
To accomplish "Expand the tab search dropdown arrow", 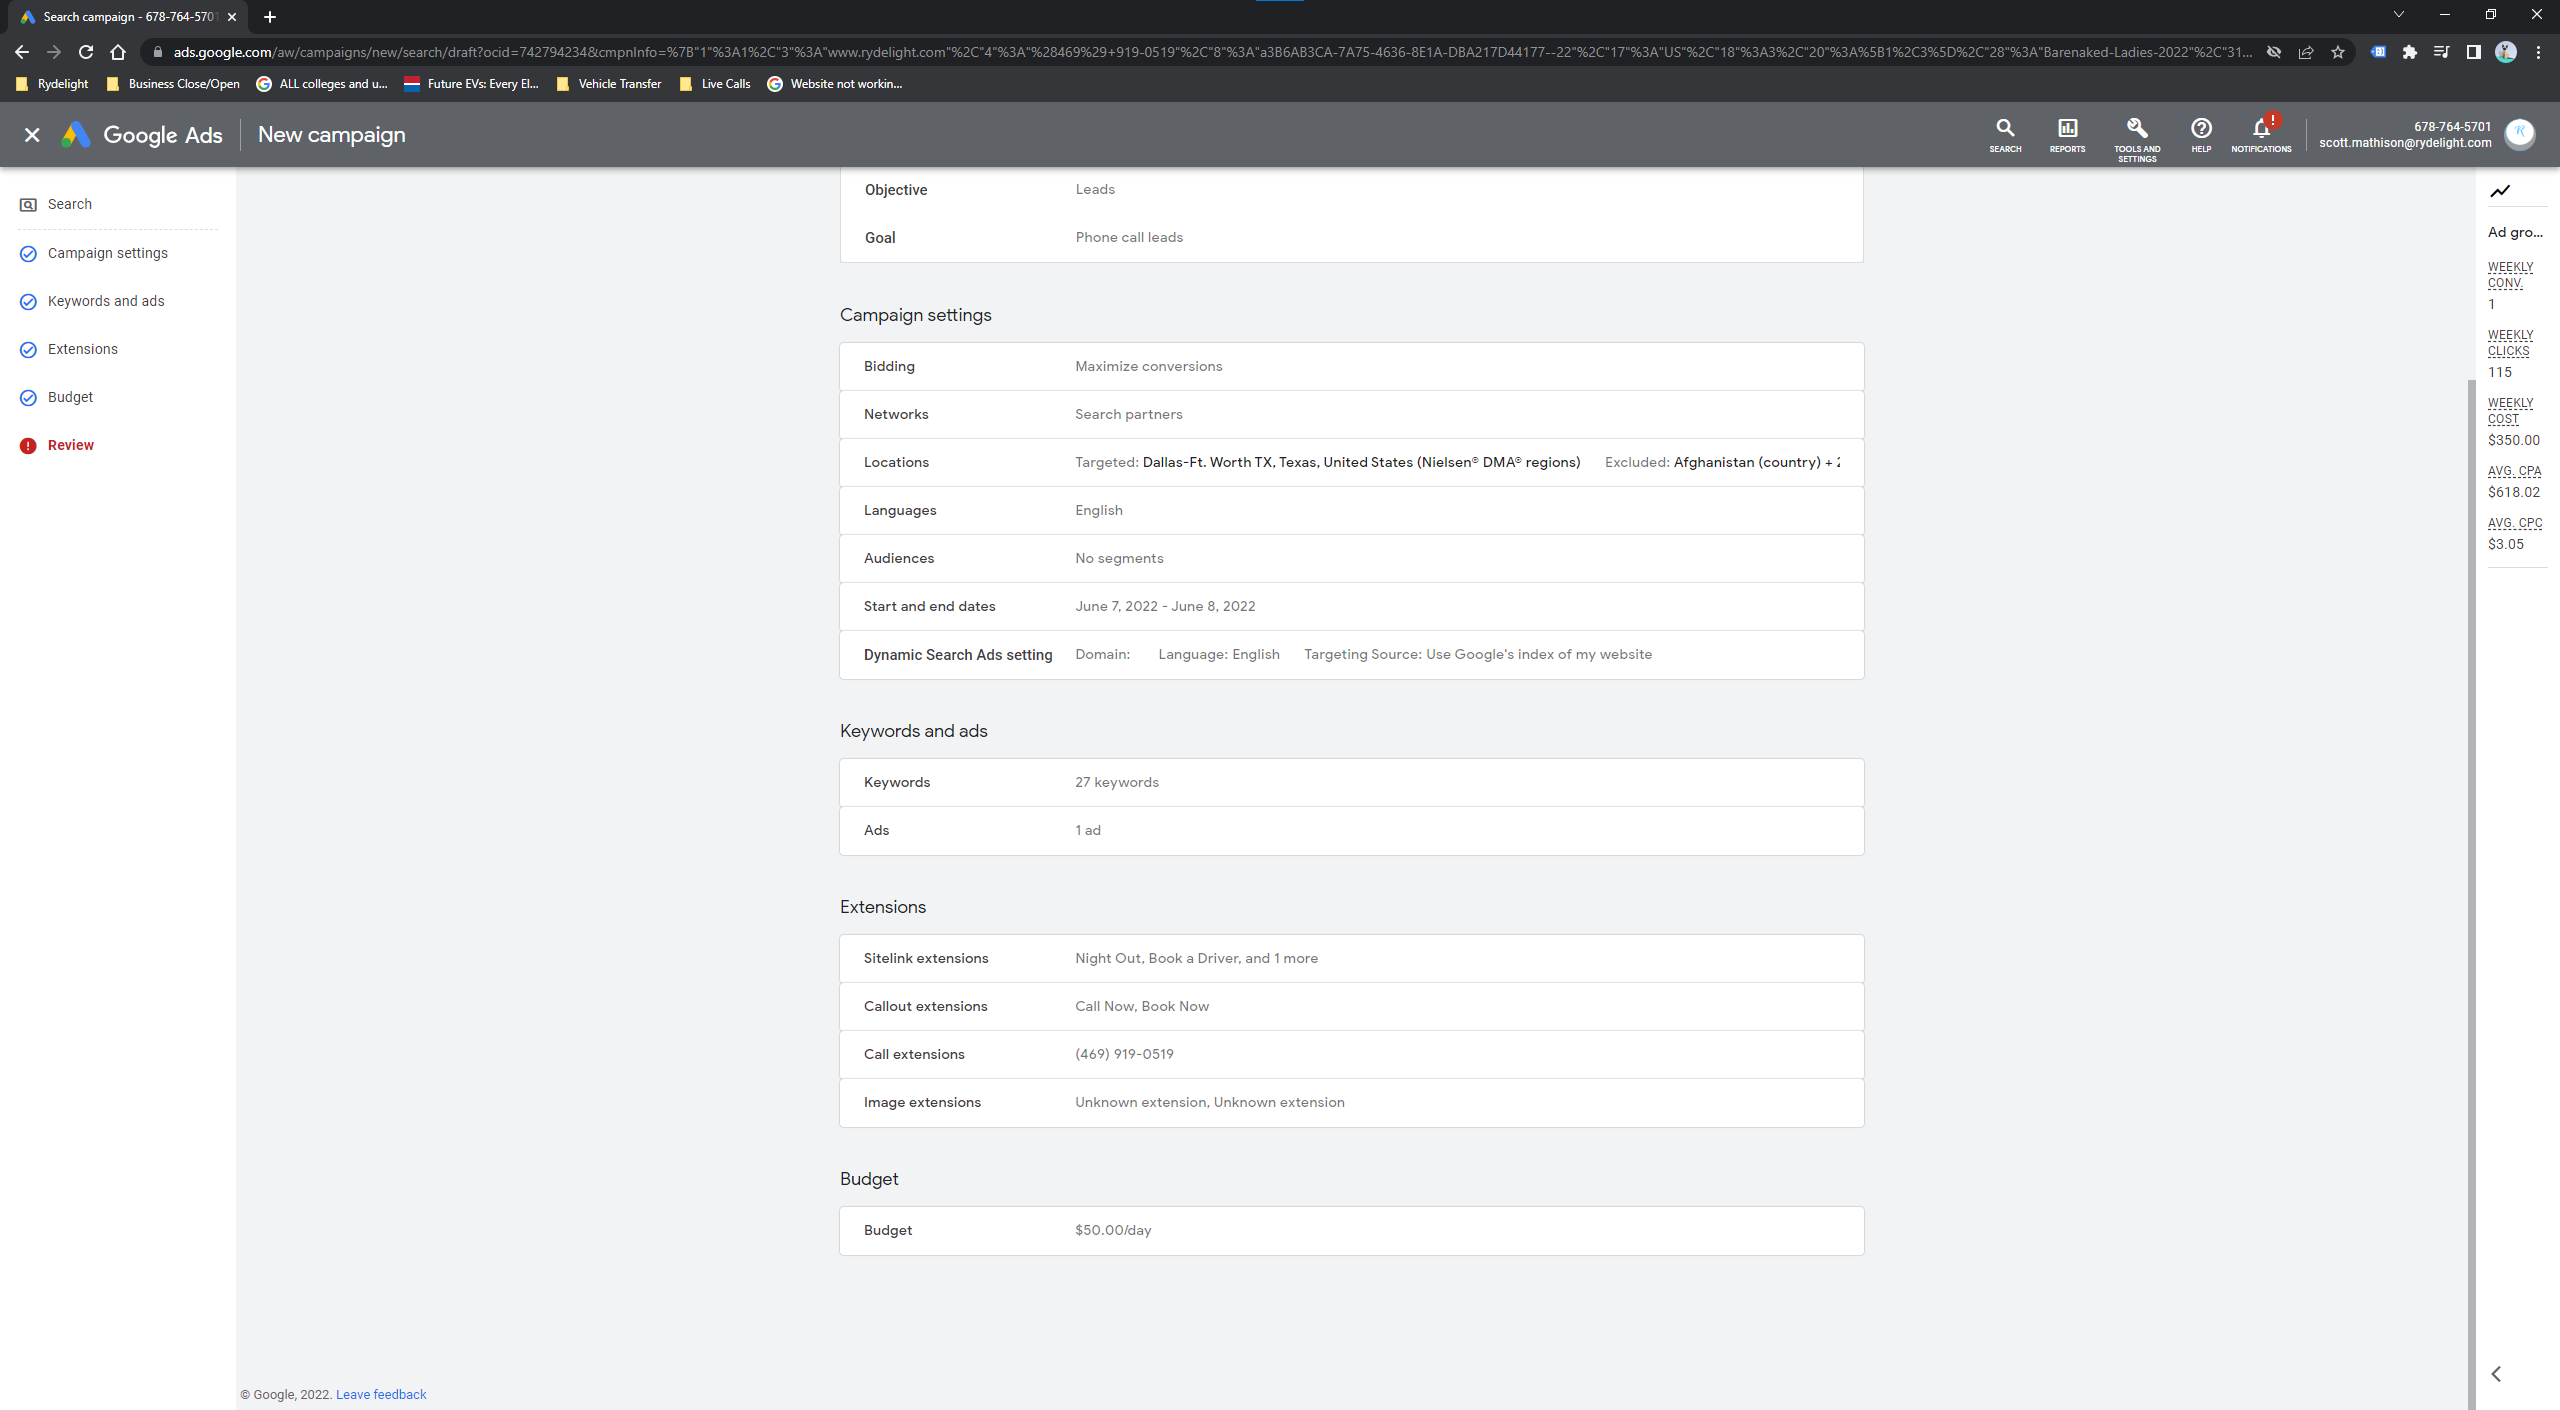I will (2398, 15).
